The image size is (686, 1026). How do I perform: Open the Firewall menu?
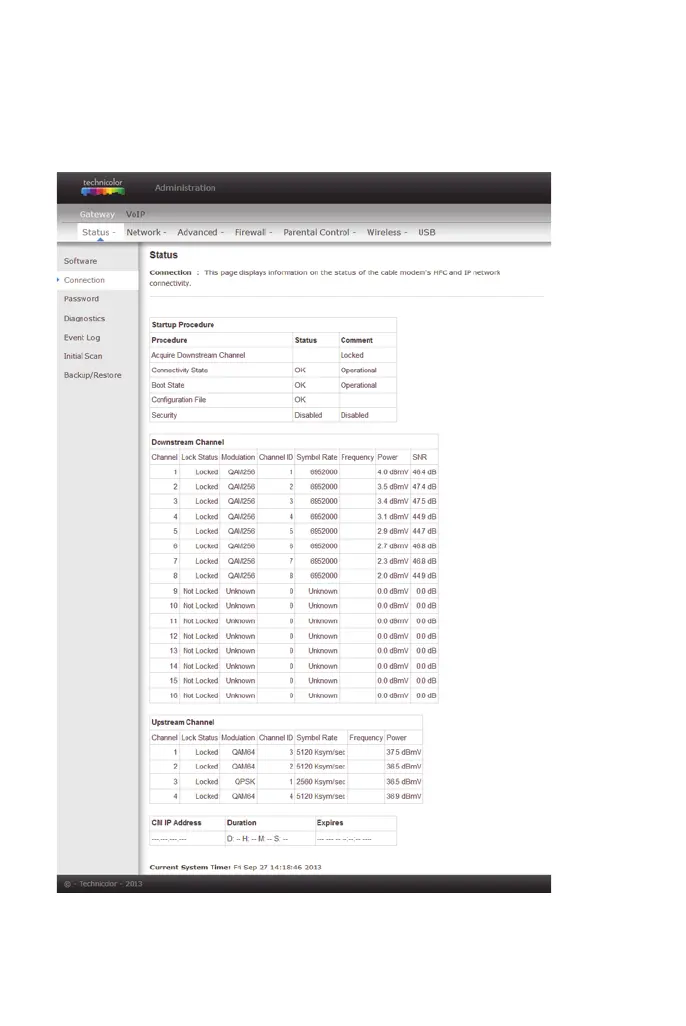[x=253, y=232]
